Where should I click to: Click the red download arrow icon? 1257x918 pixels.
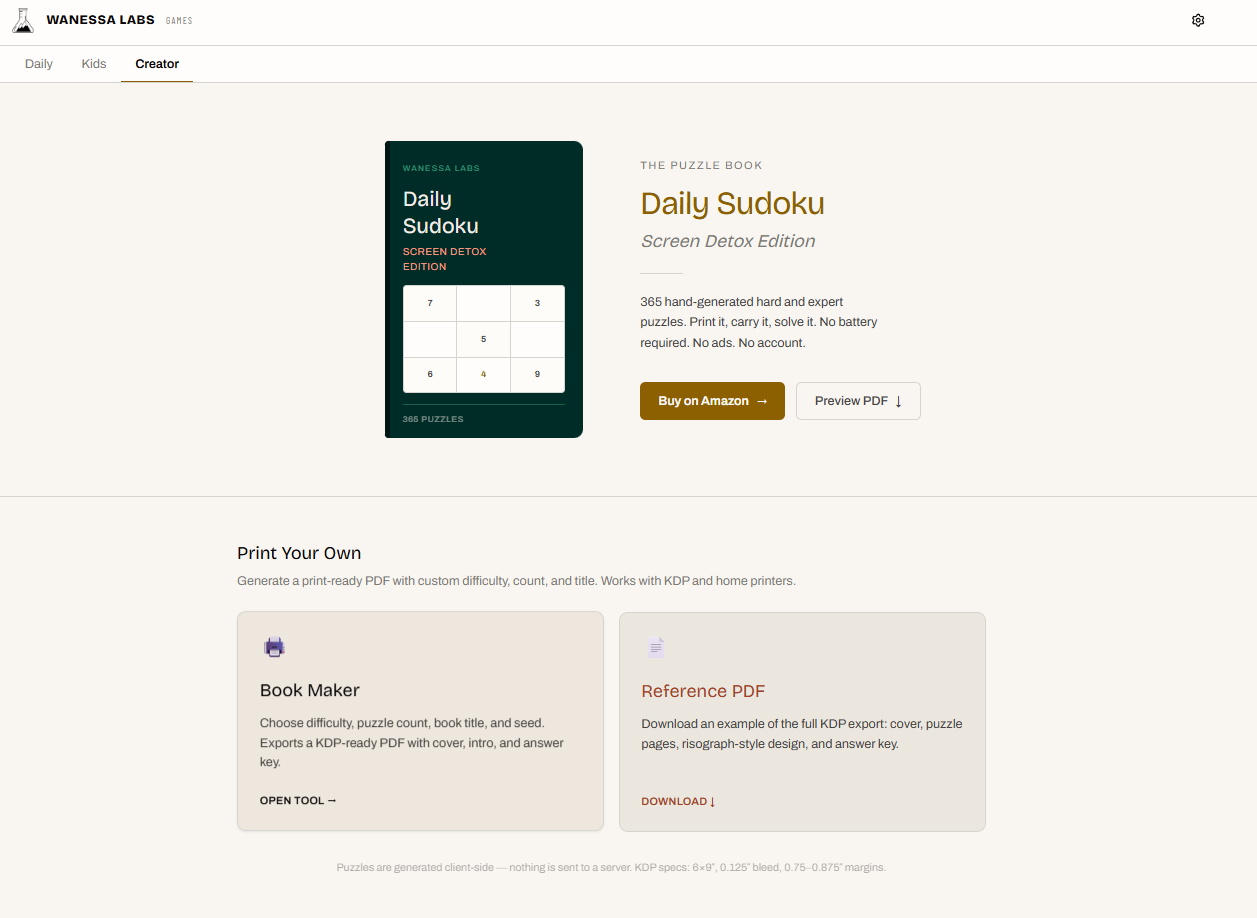point(712,801)
